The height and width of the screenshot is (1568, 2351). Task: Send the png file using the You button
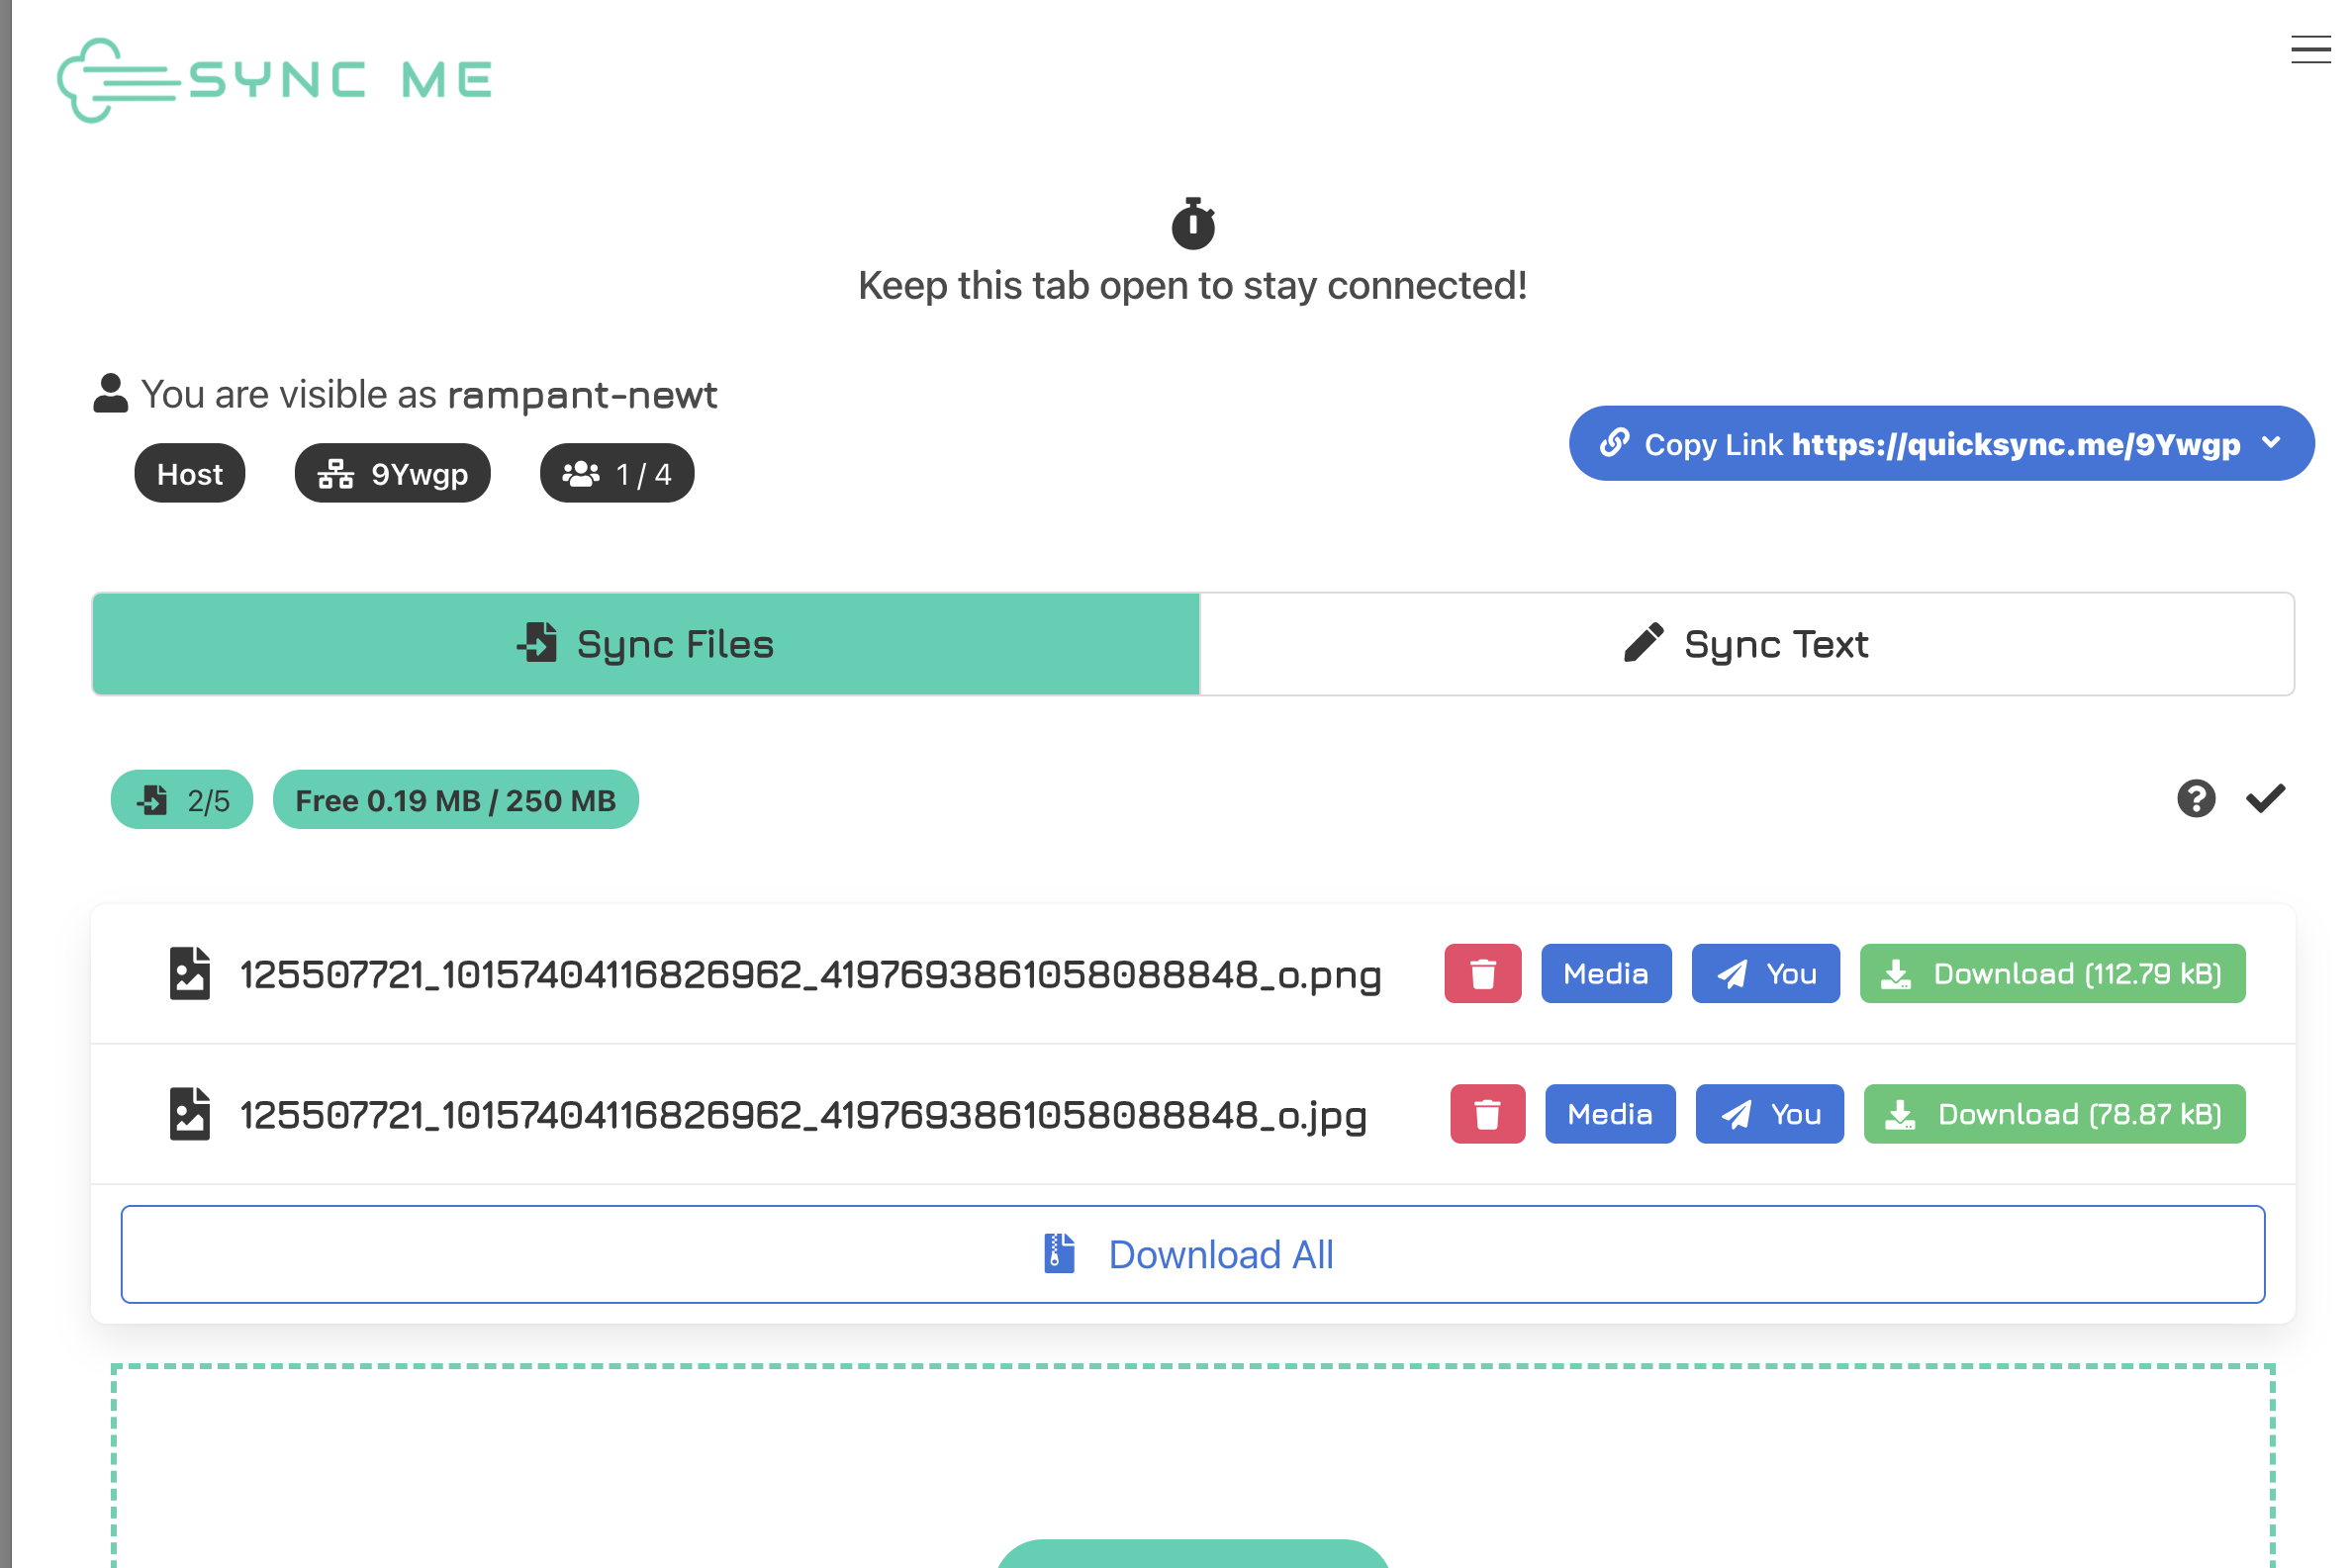tap(1765, 973)
